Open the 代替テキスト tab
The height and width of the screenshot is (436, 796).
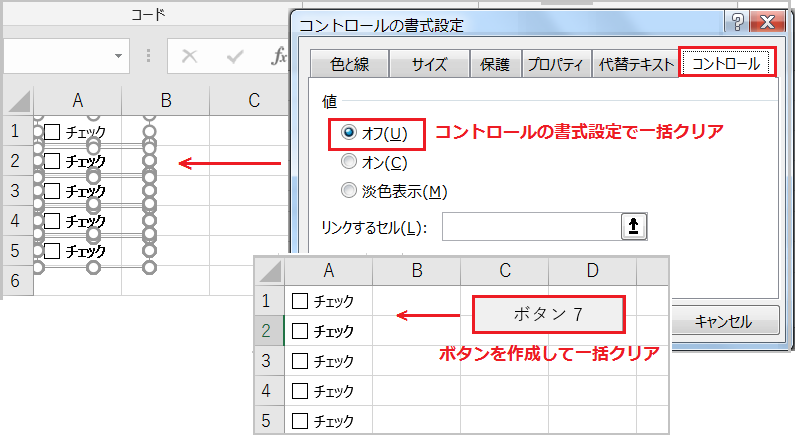635,65
